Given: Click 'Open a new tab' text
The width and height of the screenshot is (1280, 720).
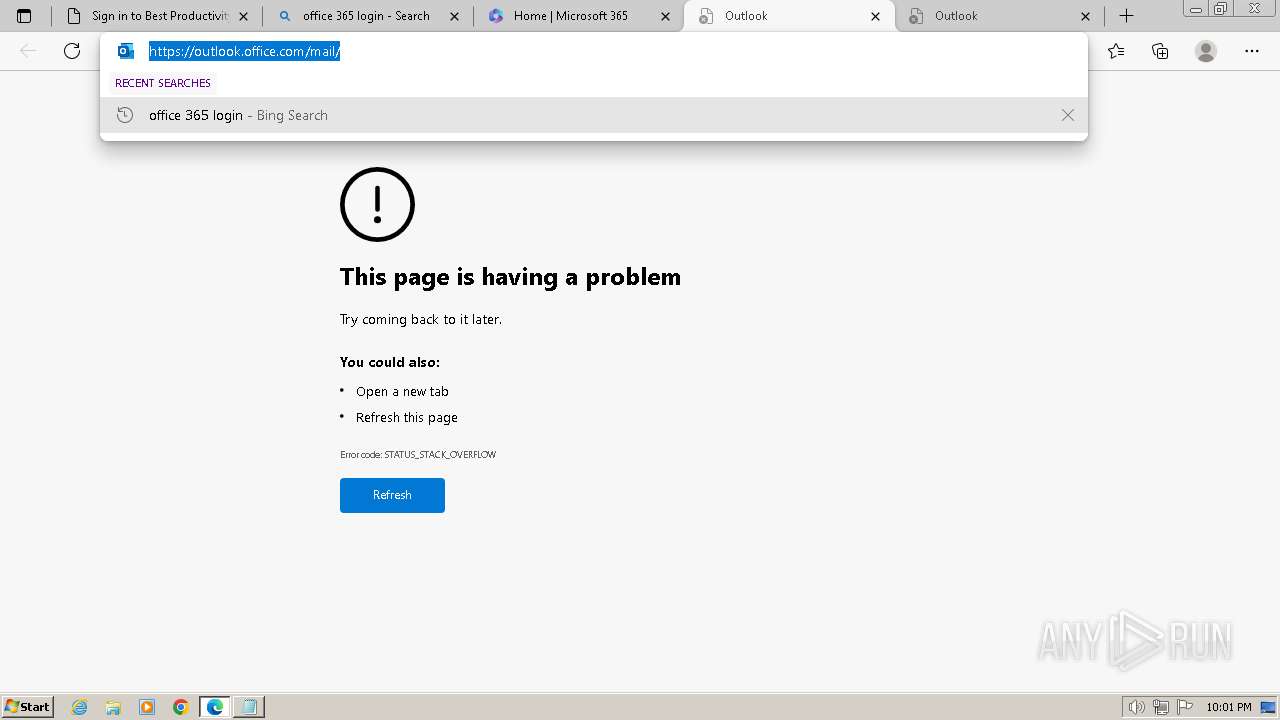Looking at the screenshot, I should pos(402,391).
